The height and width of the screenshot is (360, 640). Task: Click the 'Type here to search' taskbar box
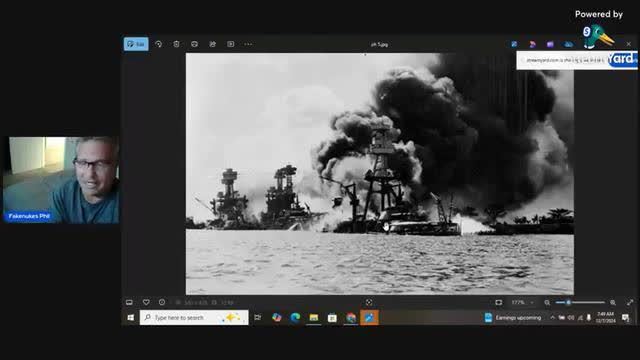pyautogui.click(x=194, y=318)
